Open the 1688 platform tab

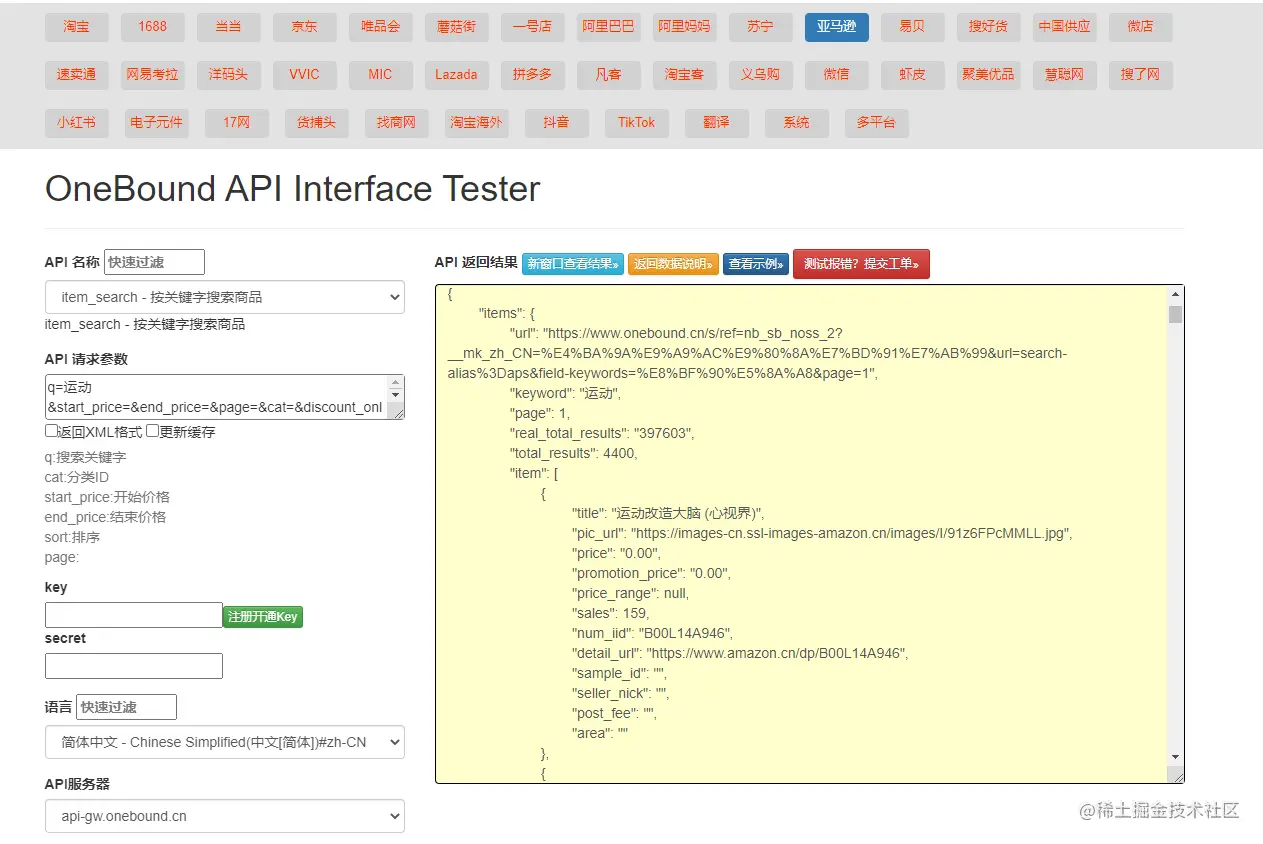pyautogui.click(x=153, y=27)
